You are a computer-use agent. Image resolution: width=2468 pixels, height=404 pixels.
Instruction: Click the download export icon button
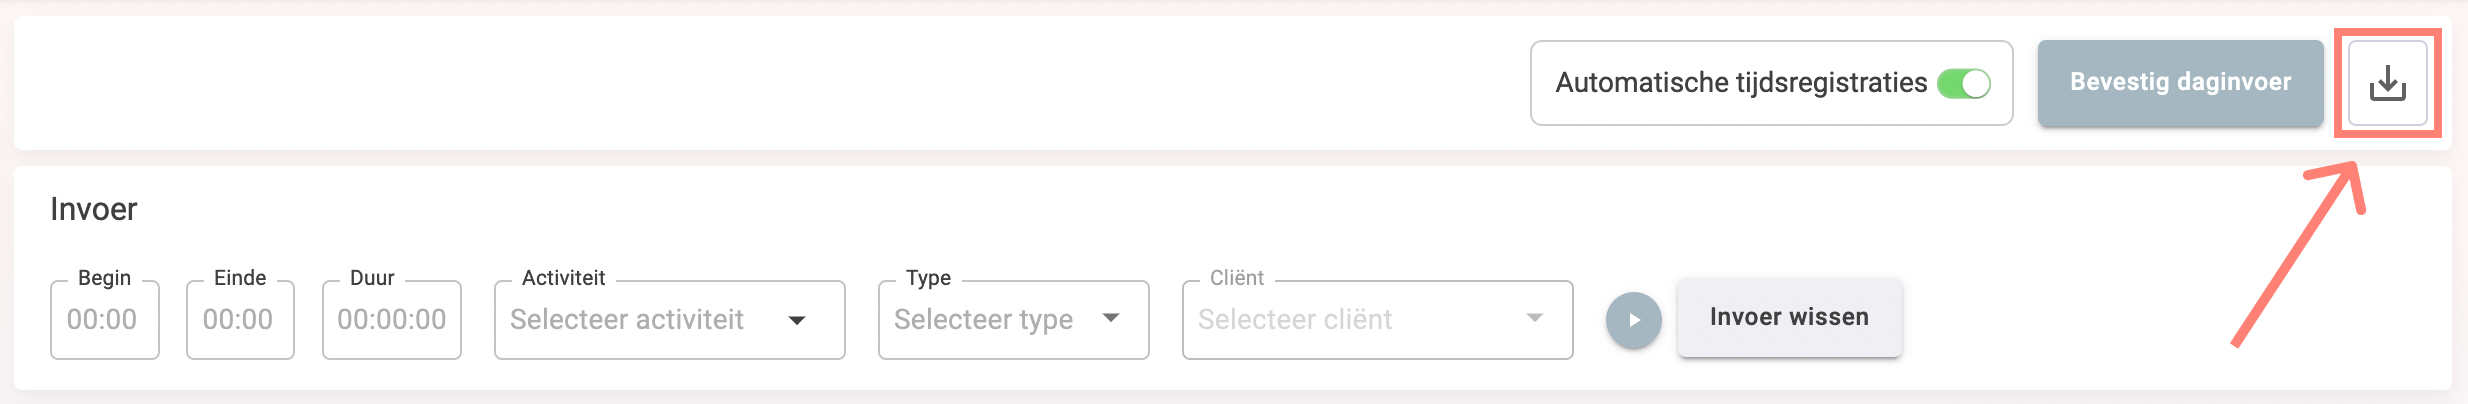tap(2387, 83)
